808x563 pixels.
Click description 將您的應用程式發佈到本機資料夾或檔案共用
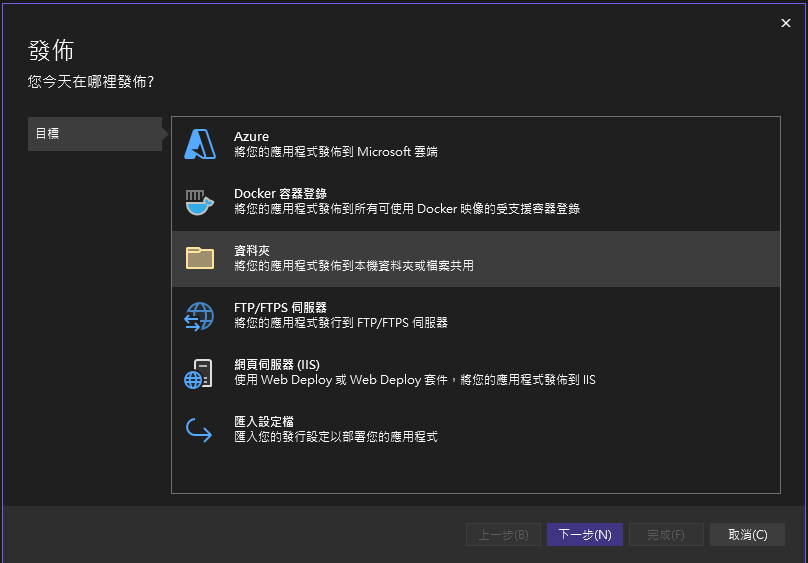pyautogui.click(x=354, y=266)
